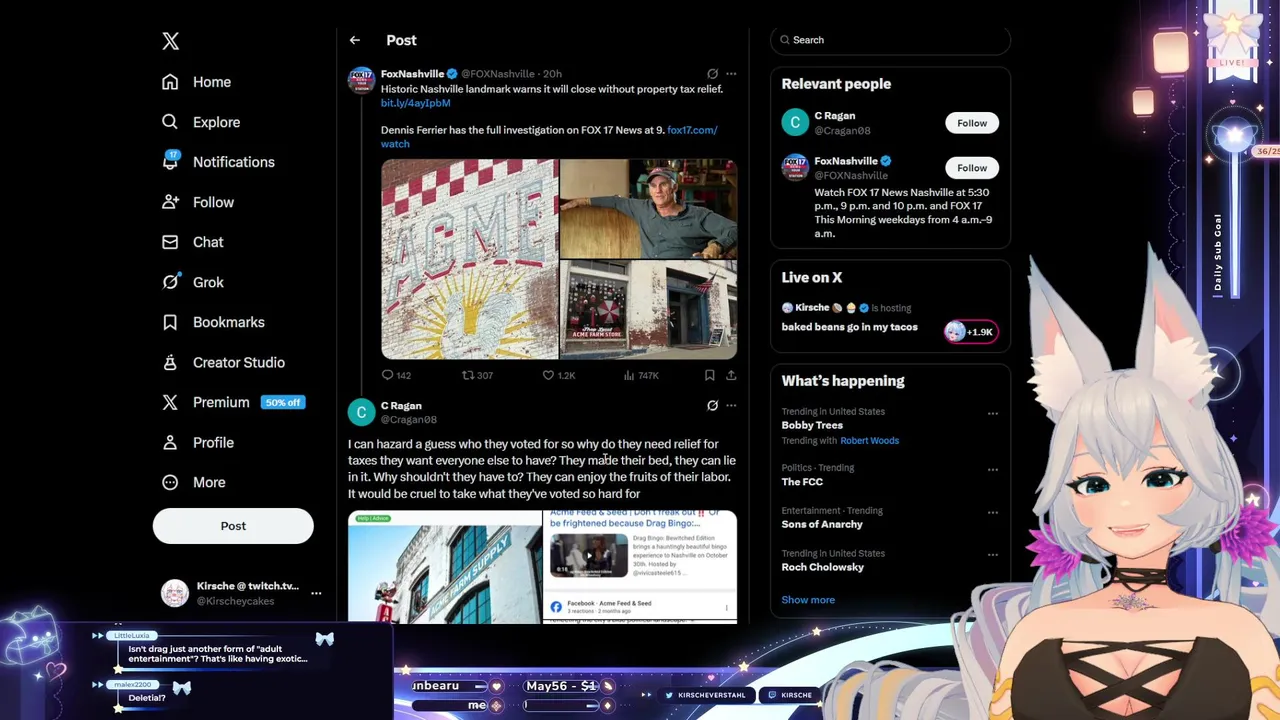Click FoxNashville avatar in Relevant people
1280x720 pixels.
pyautogui.click(x=795, y=167)
